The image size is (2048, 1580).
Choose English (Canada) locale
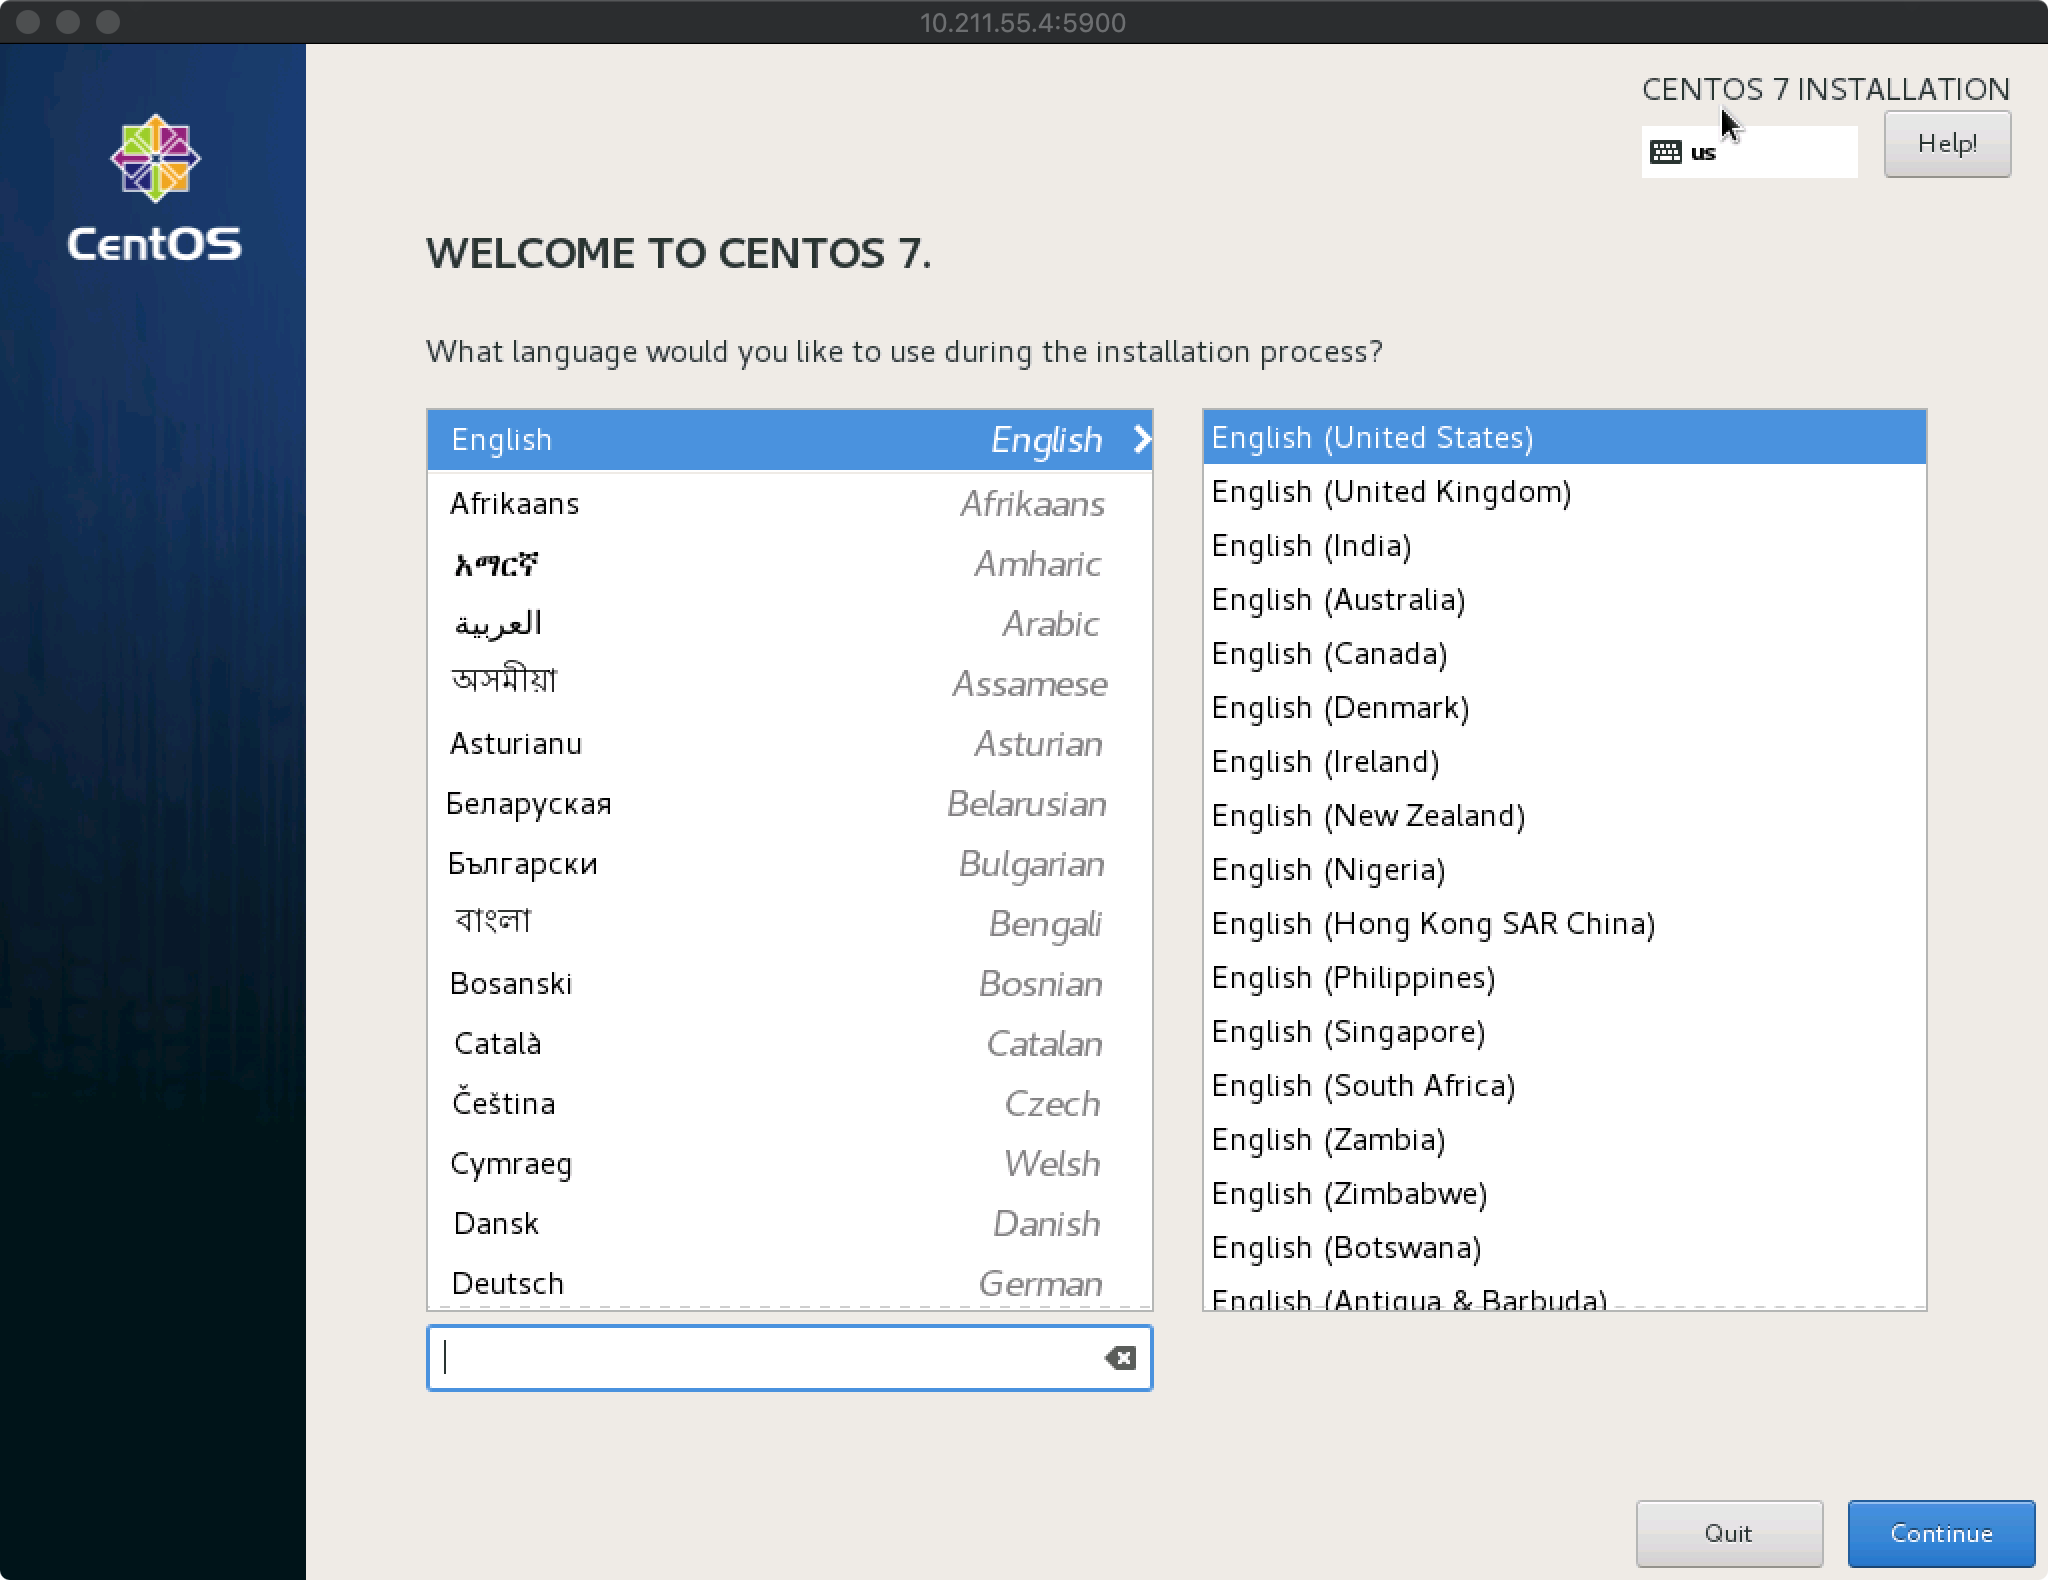coord(1329,654)
